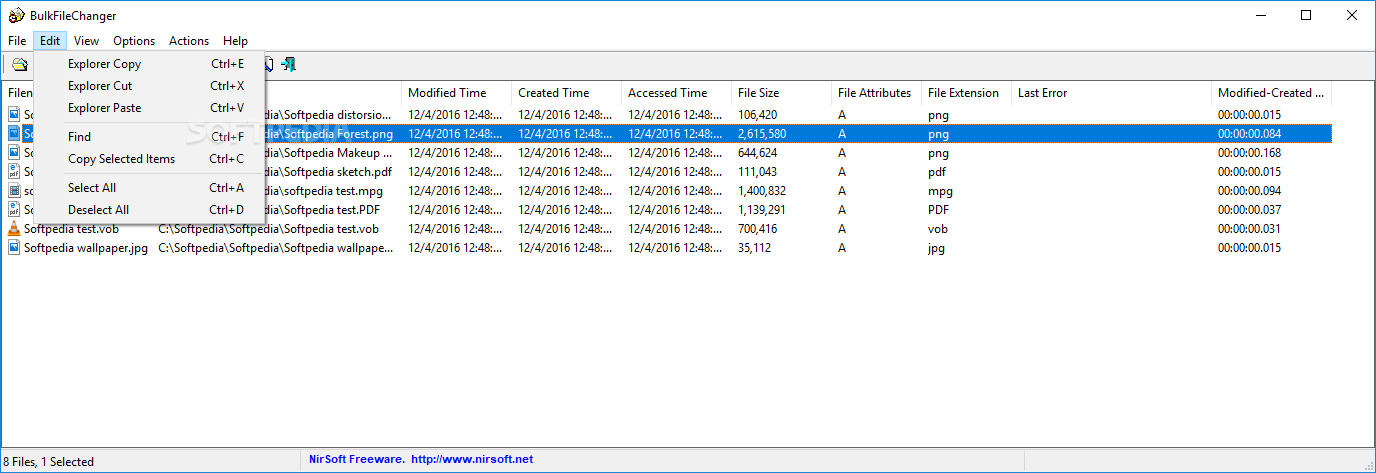Visit the NirSoft Freeware website link

click(419, 460)
